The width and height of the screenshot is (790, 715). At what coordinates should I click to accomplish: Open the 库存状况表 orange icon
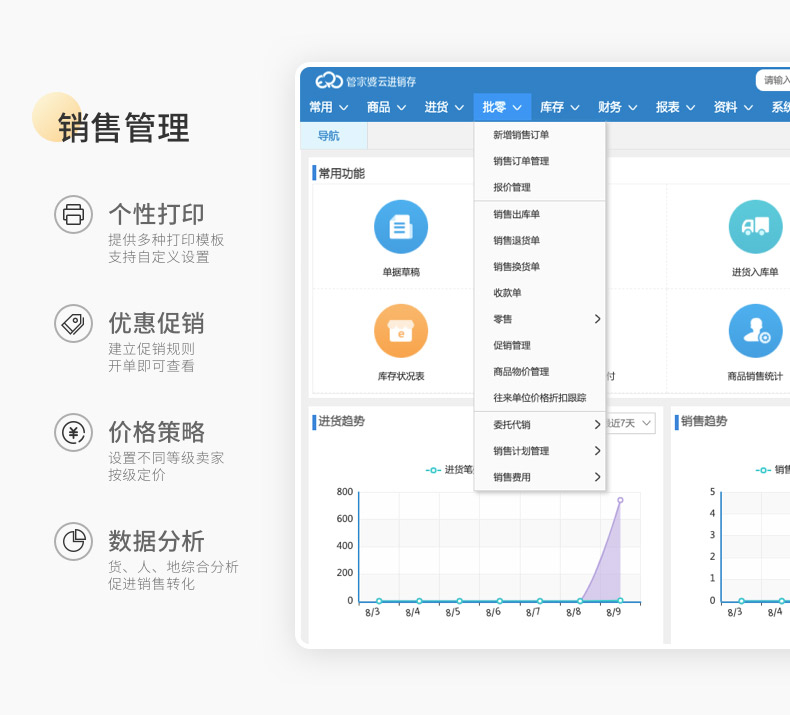pyautogui.click(x=401, y=331)
